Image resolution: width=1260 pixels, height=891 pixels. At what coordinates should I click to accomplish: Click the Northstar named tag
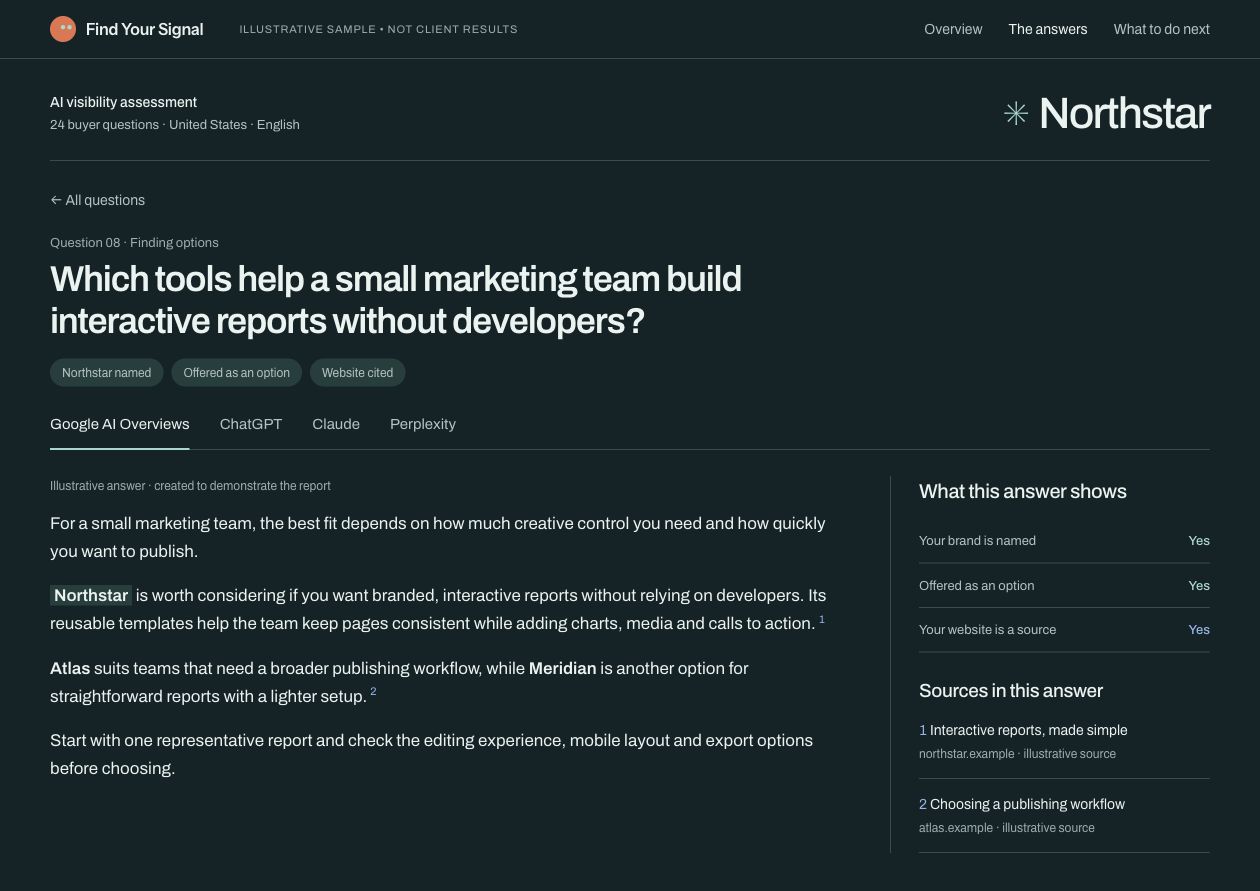[107, 373]
